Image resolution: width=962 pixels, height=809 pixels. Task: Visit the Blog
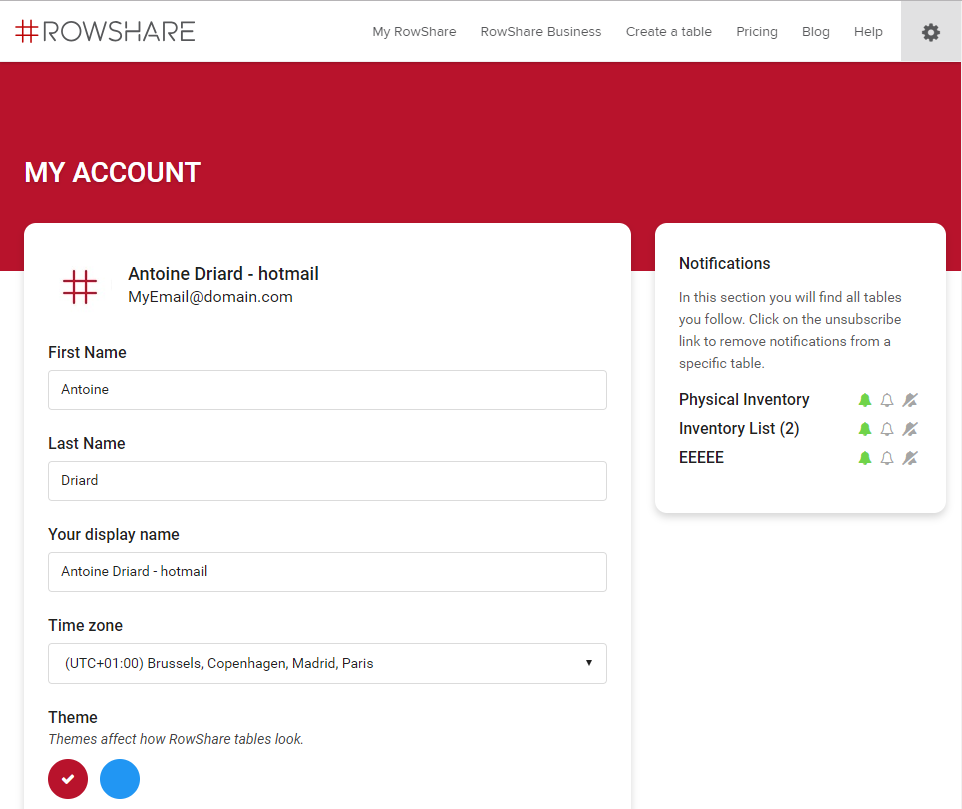click(x=815, y=32)
